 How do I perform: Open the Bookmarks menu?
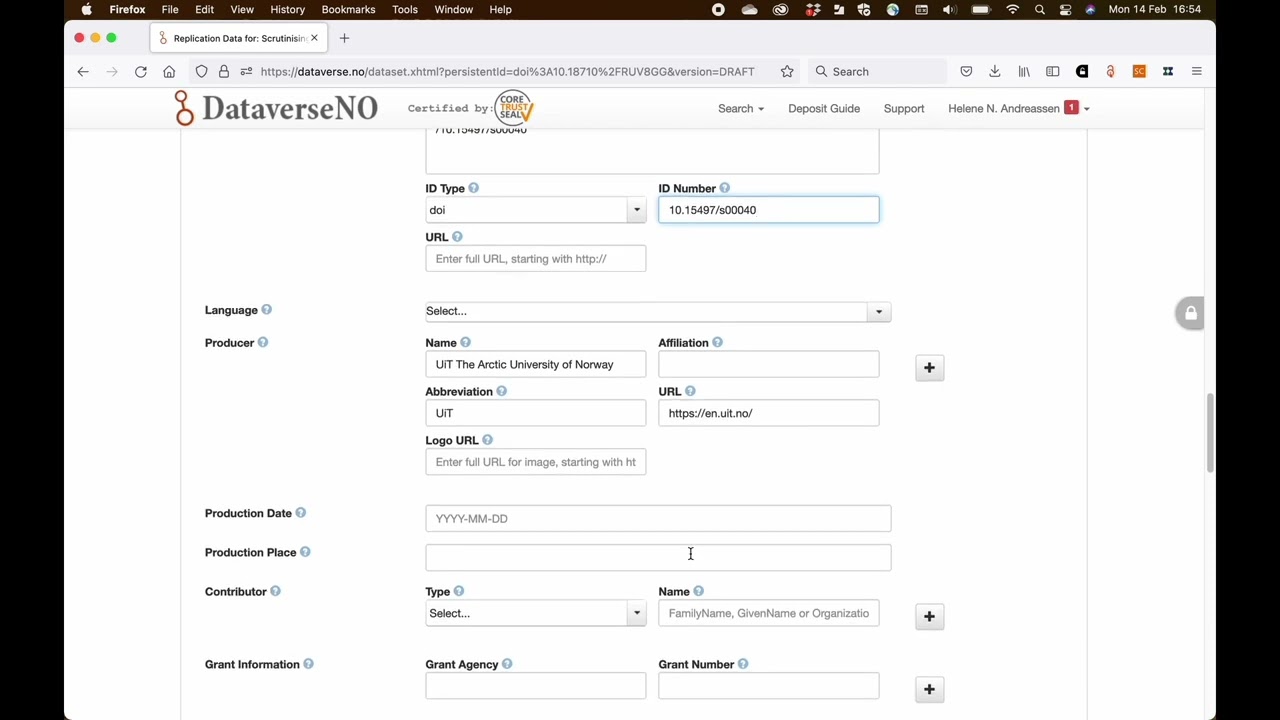(348, 9)
